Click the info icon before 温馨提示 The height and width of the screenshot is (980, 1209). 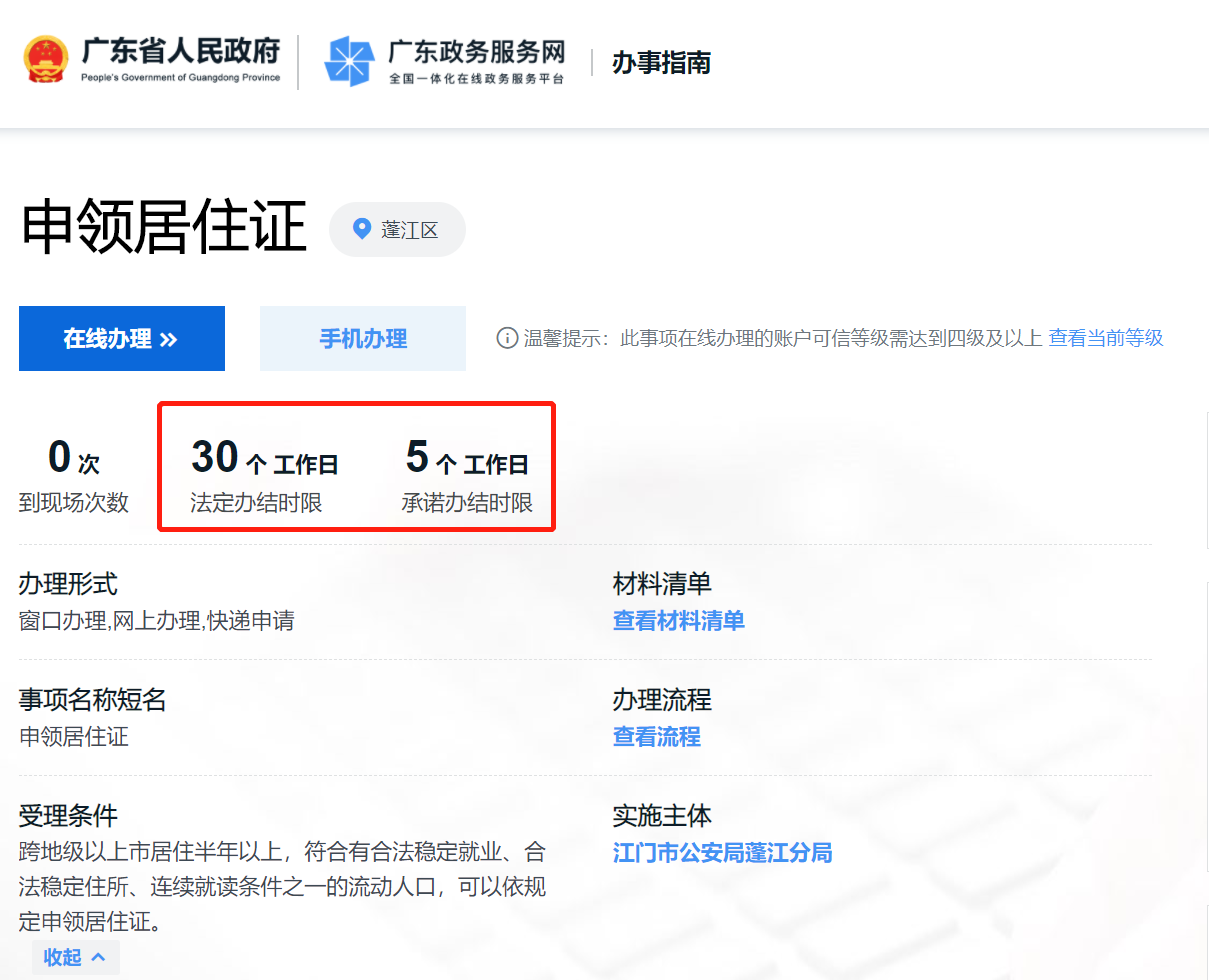pos(507,338)
